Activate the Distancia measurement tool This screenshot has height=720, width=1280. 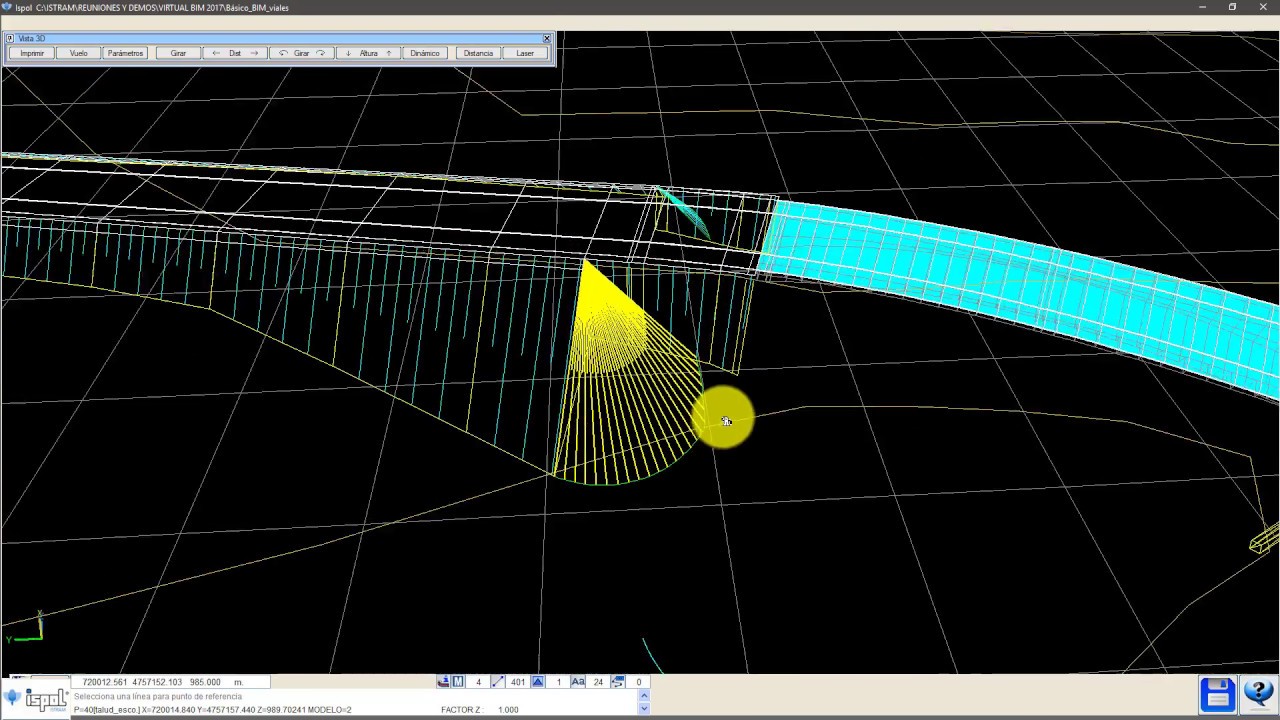coord(478,53)
